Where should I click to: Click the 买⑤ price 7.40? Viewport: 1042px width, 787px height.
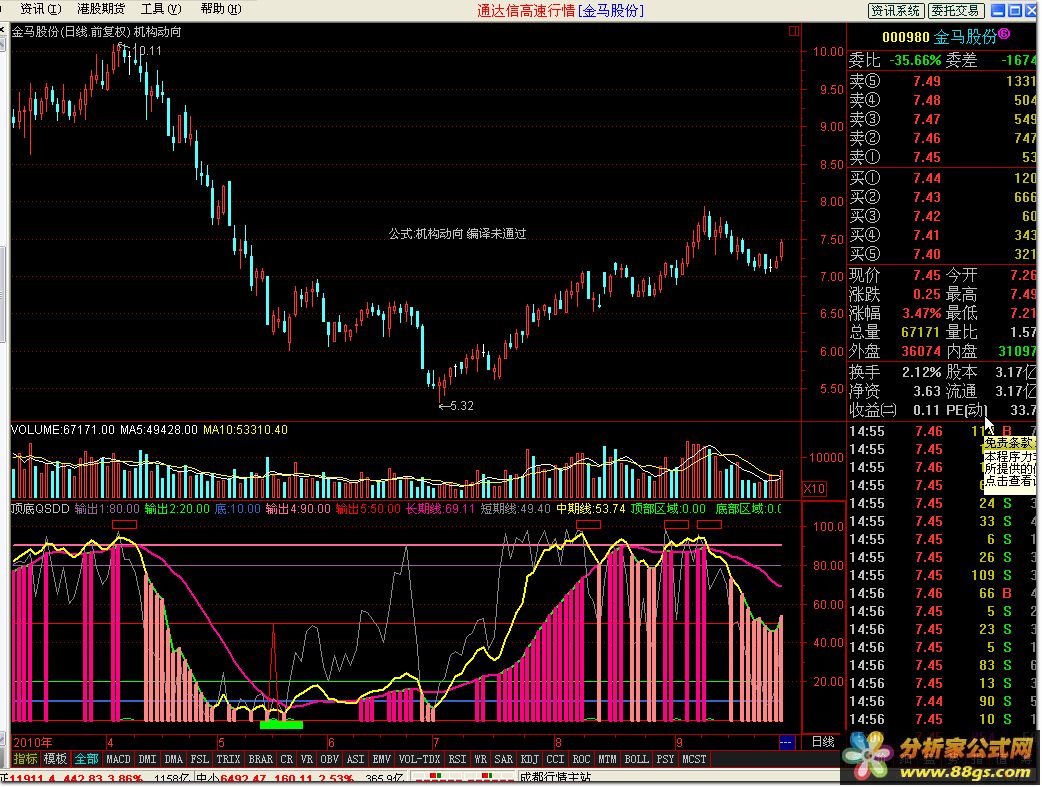point(926,254)
